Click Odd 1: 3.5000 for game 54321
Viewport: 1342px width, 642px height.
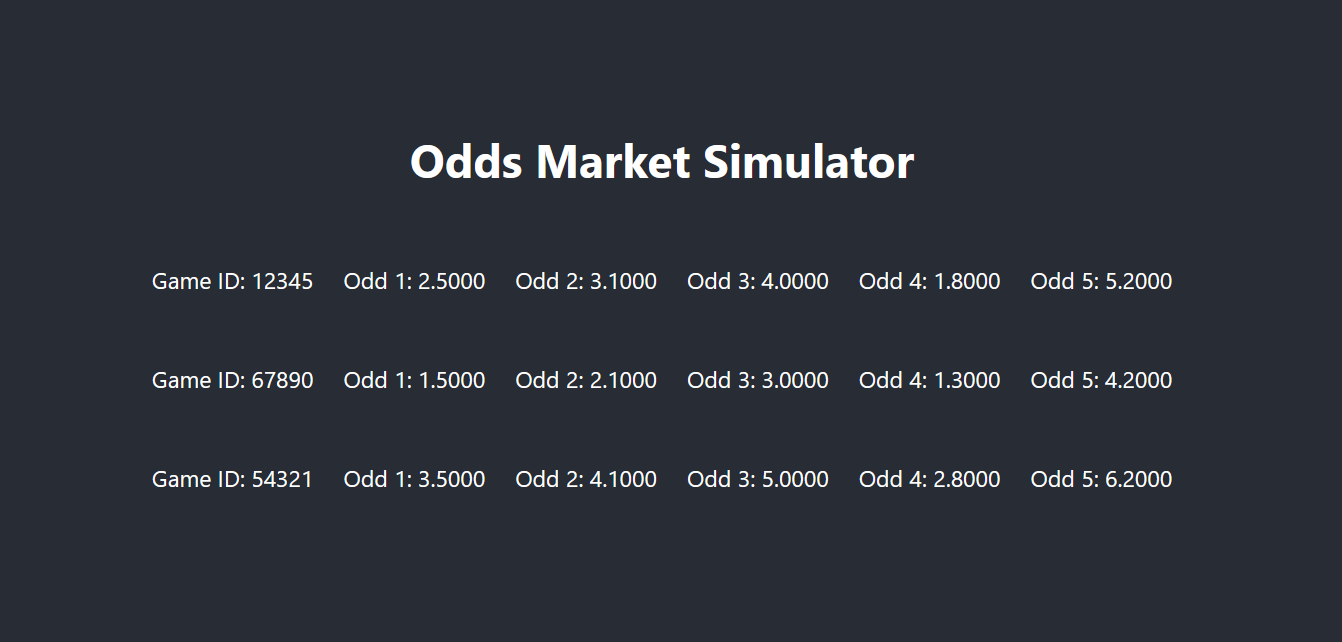point(414,479)
